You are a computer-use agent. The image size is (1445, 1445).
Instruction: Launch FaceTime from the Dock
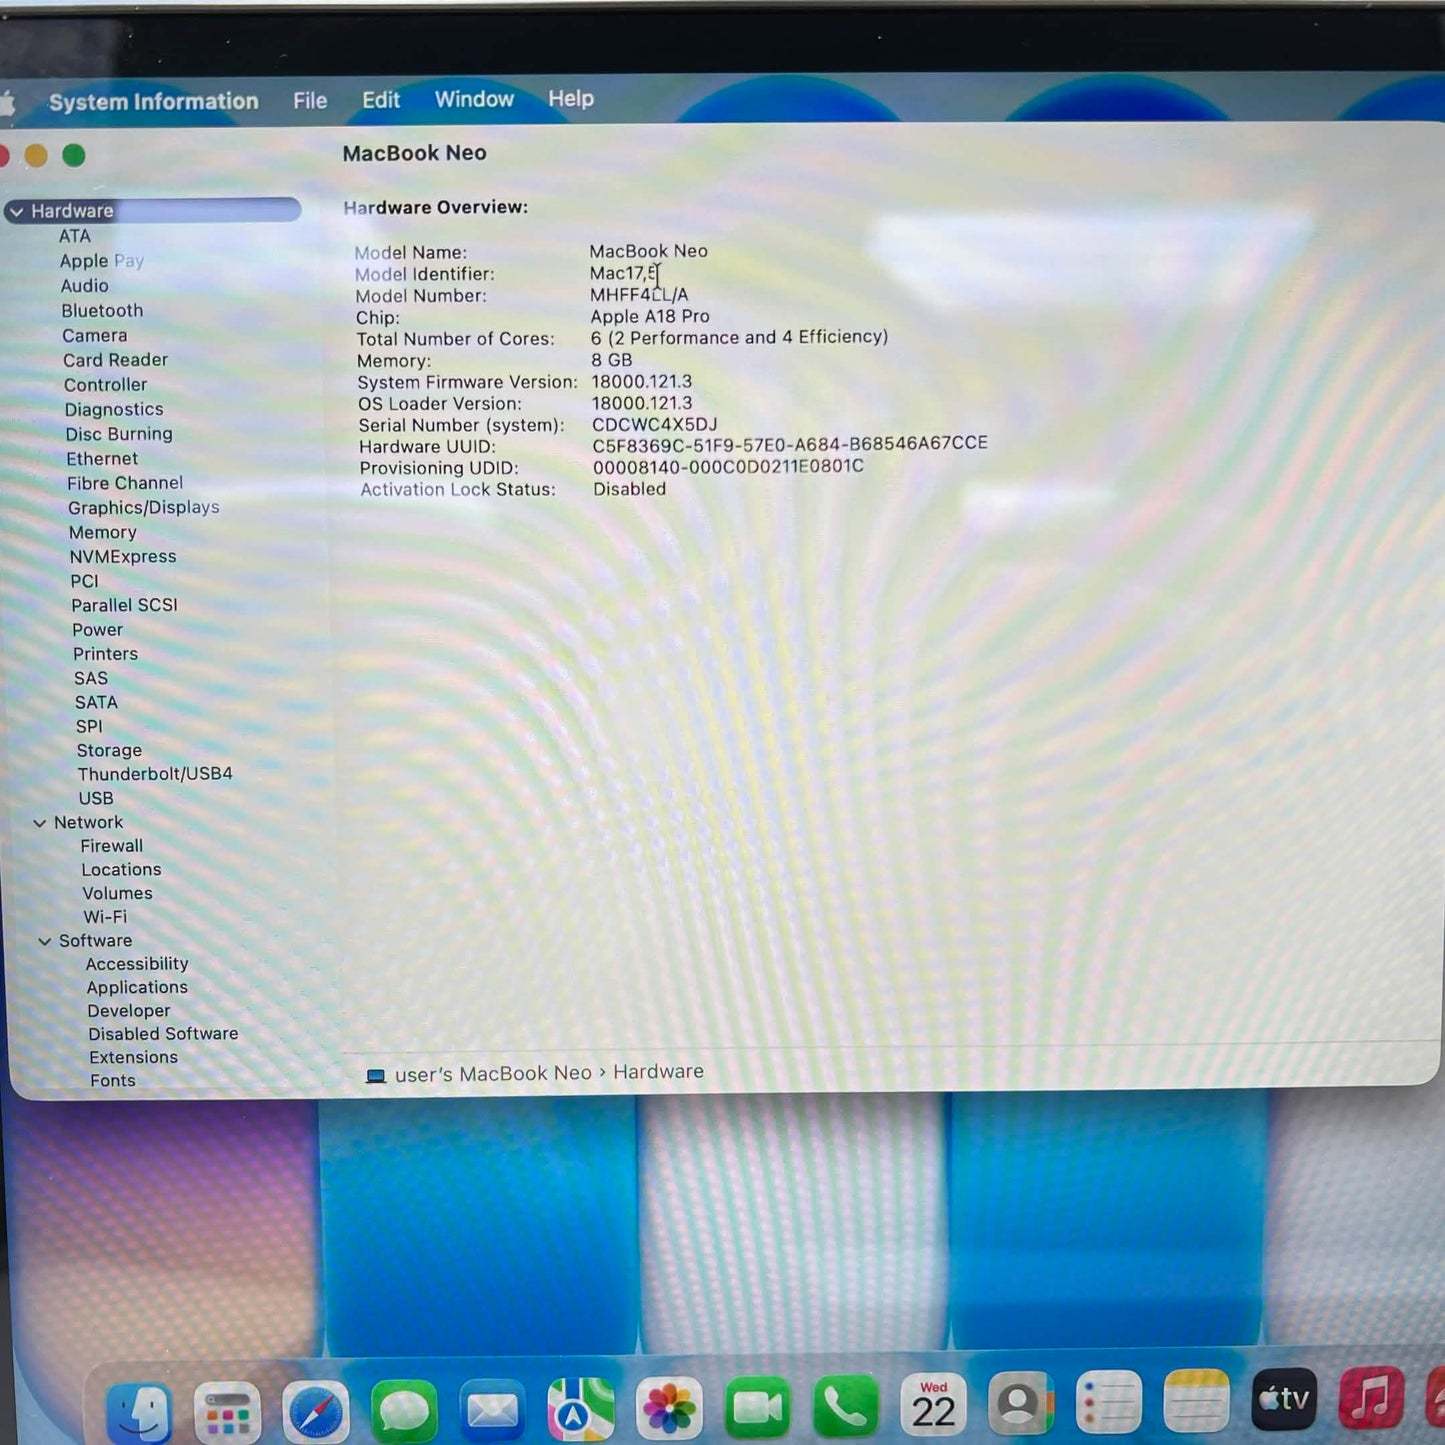pyautogui.click(x=758, y=1408)
